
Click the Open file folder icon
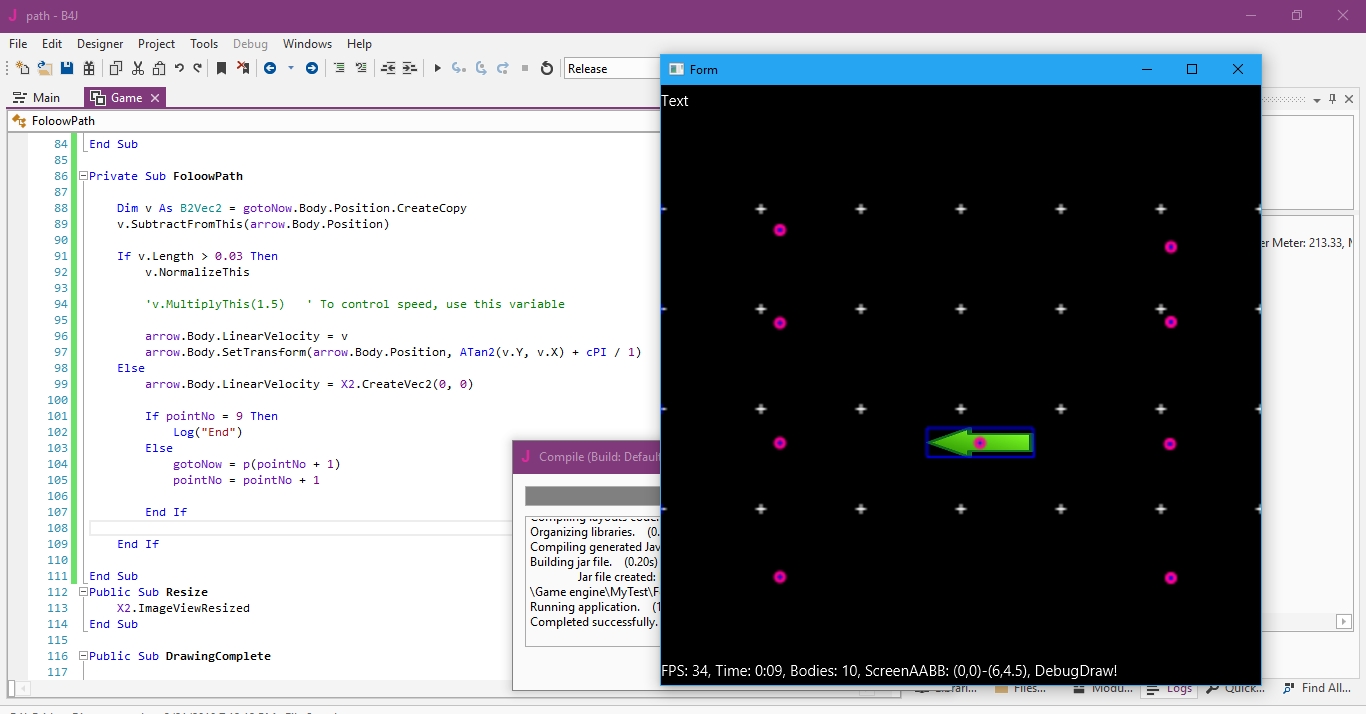pos(45,69)
